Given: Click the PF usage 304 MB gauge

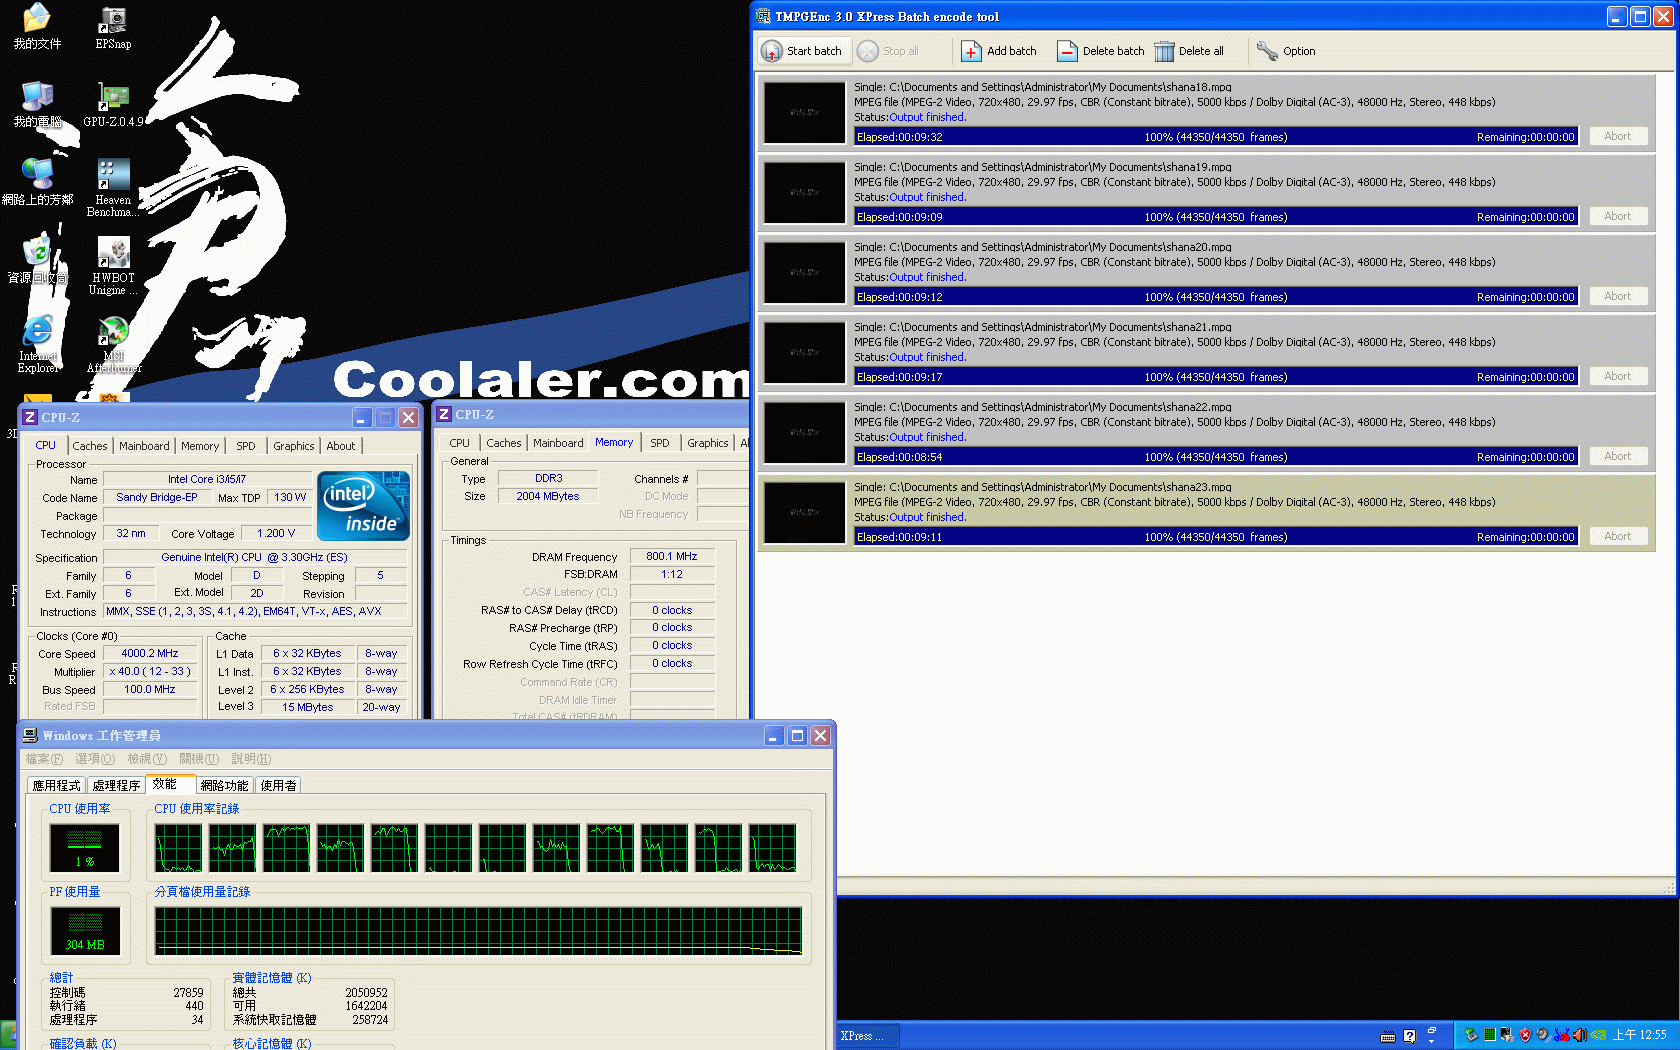Looking at the screenshot, I should [x=85, y=931].
